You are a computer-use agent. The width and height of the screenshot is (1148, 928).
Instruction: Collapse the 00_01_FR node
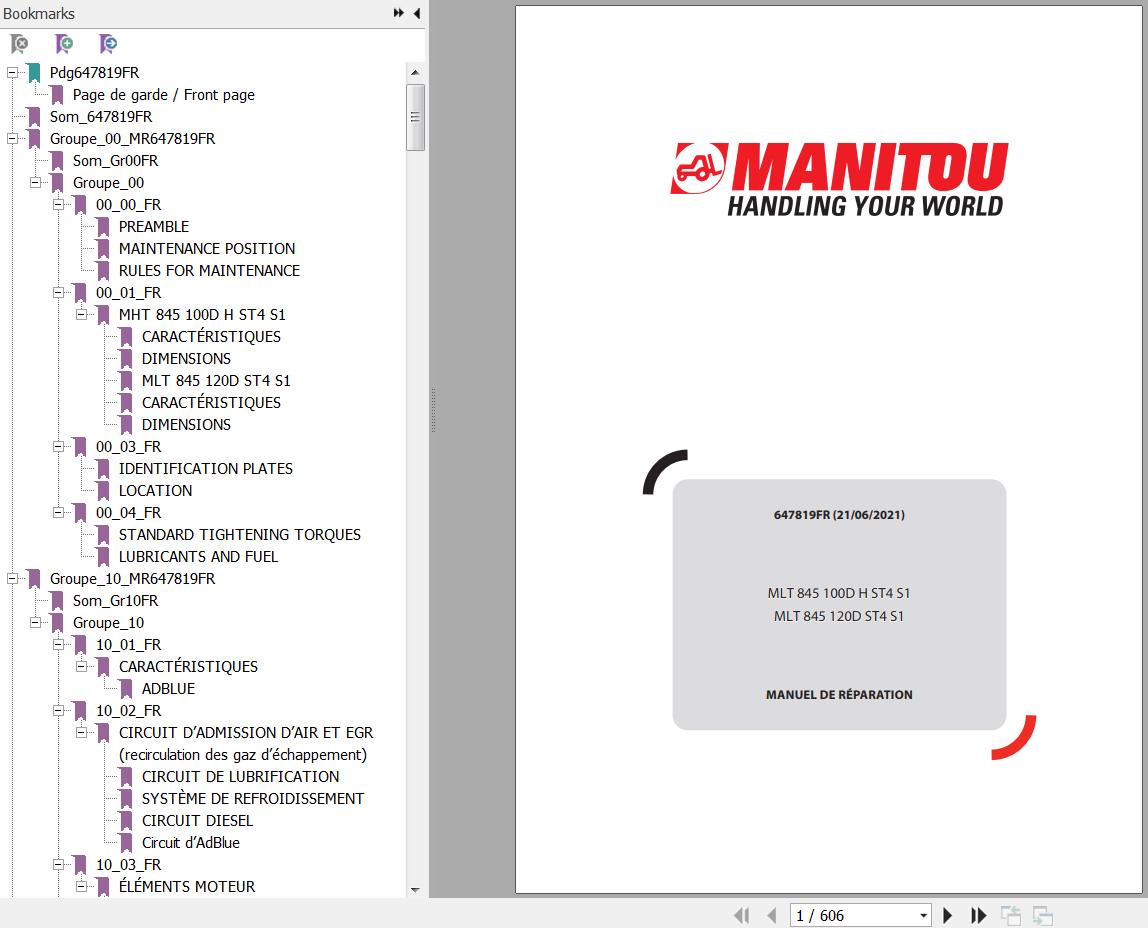tap(59, 292)
